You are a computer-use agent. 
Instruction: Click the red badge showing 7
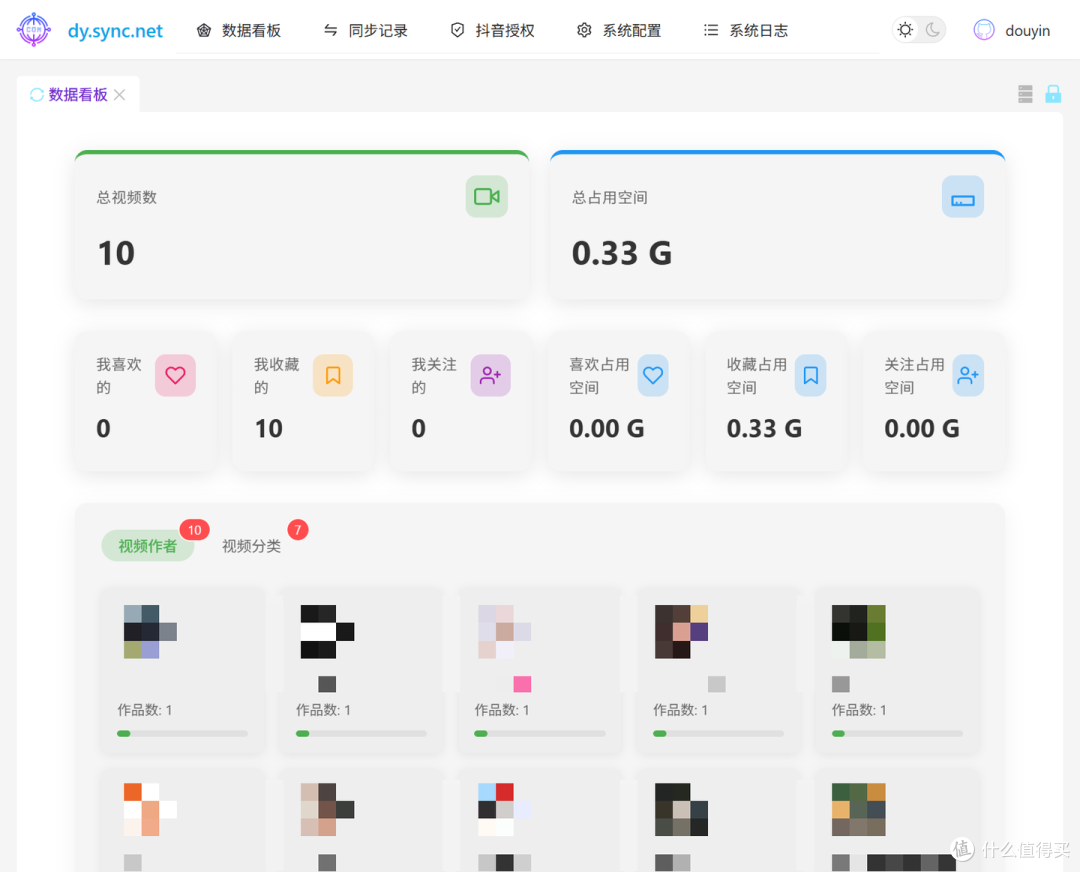(298, 530)
